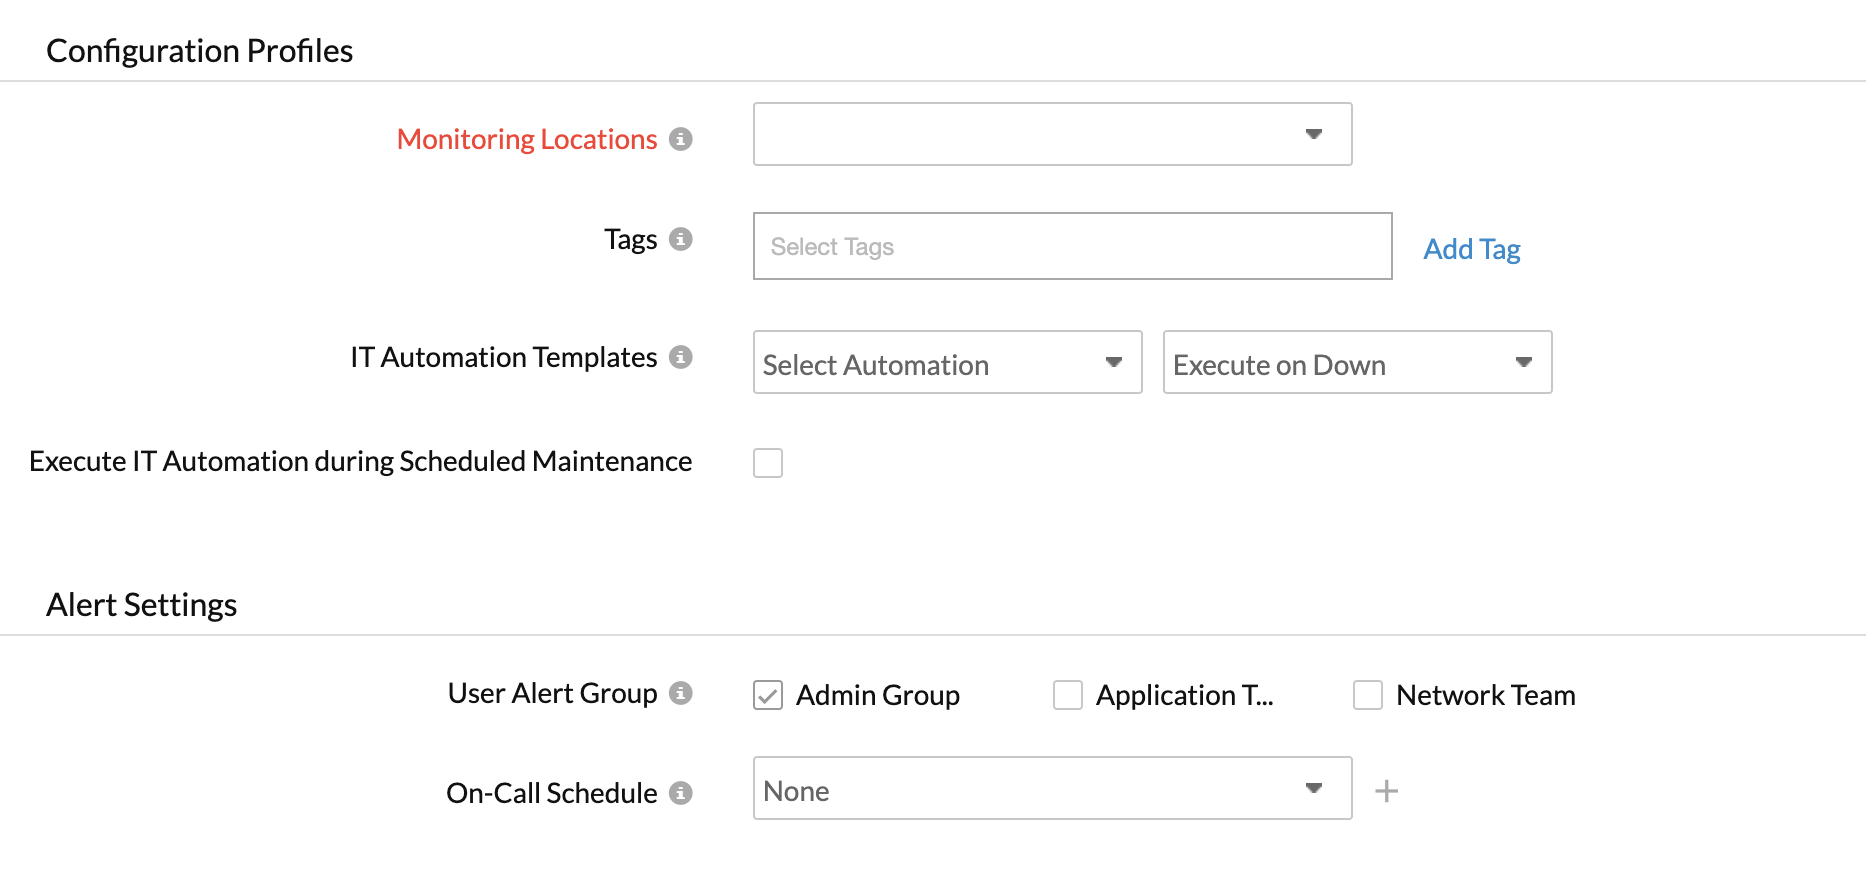Open the IT Automation Templates info icon

point(680,357)
